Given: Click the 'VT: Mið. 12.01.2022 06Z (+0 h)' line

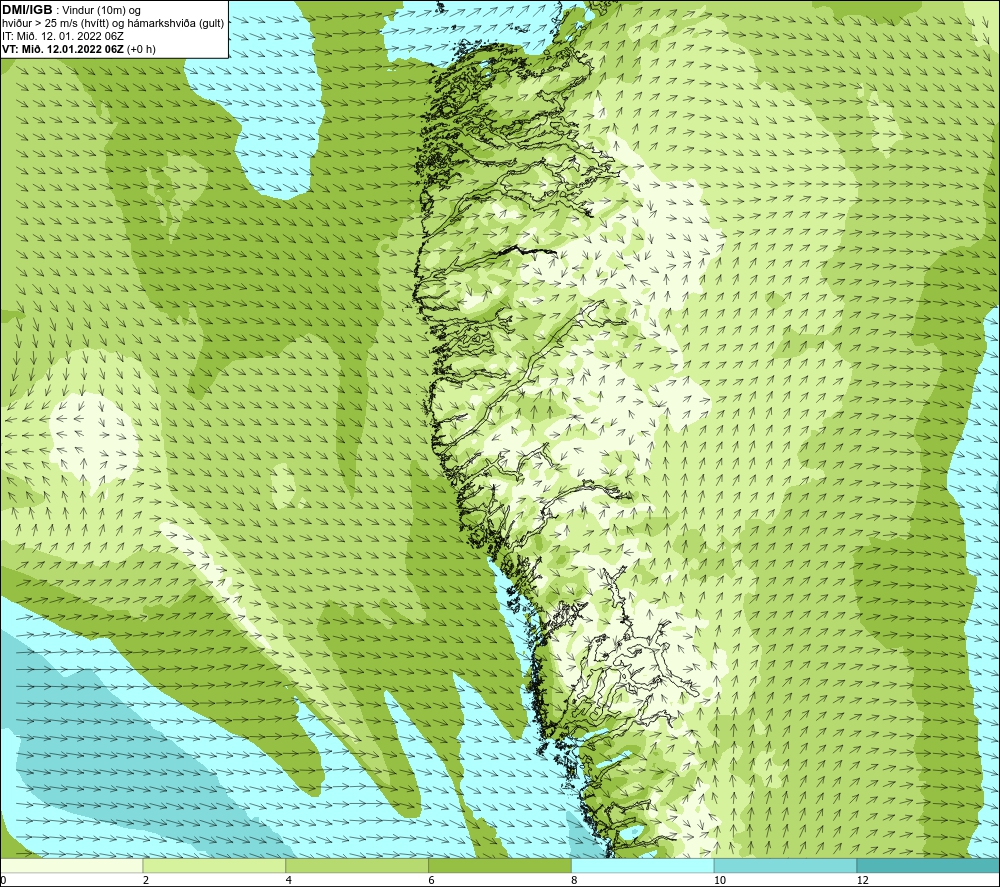Looking at the screenshot, I should pyautogui.click(x=78, y=49).
